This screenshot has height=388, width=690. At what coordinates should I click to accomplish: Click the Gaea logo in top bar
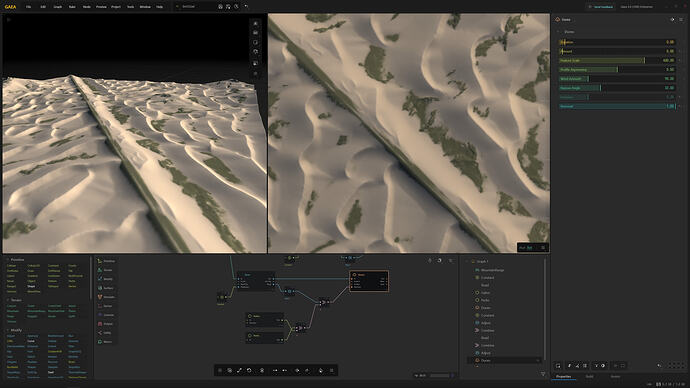[10, 7]
